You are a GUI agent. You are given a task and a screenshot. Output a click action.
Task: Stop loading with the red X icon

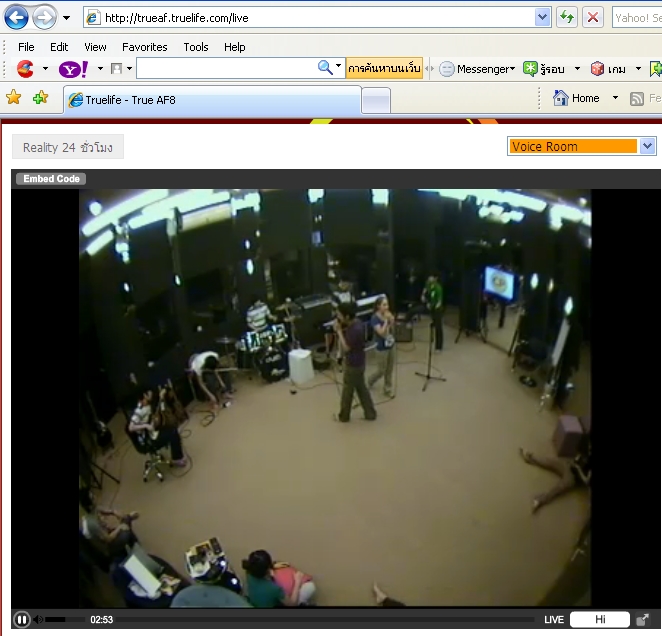pyautogui.click(x=593, y=18)
